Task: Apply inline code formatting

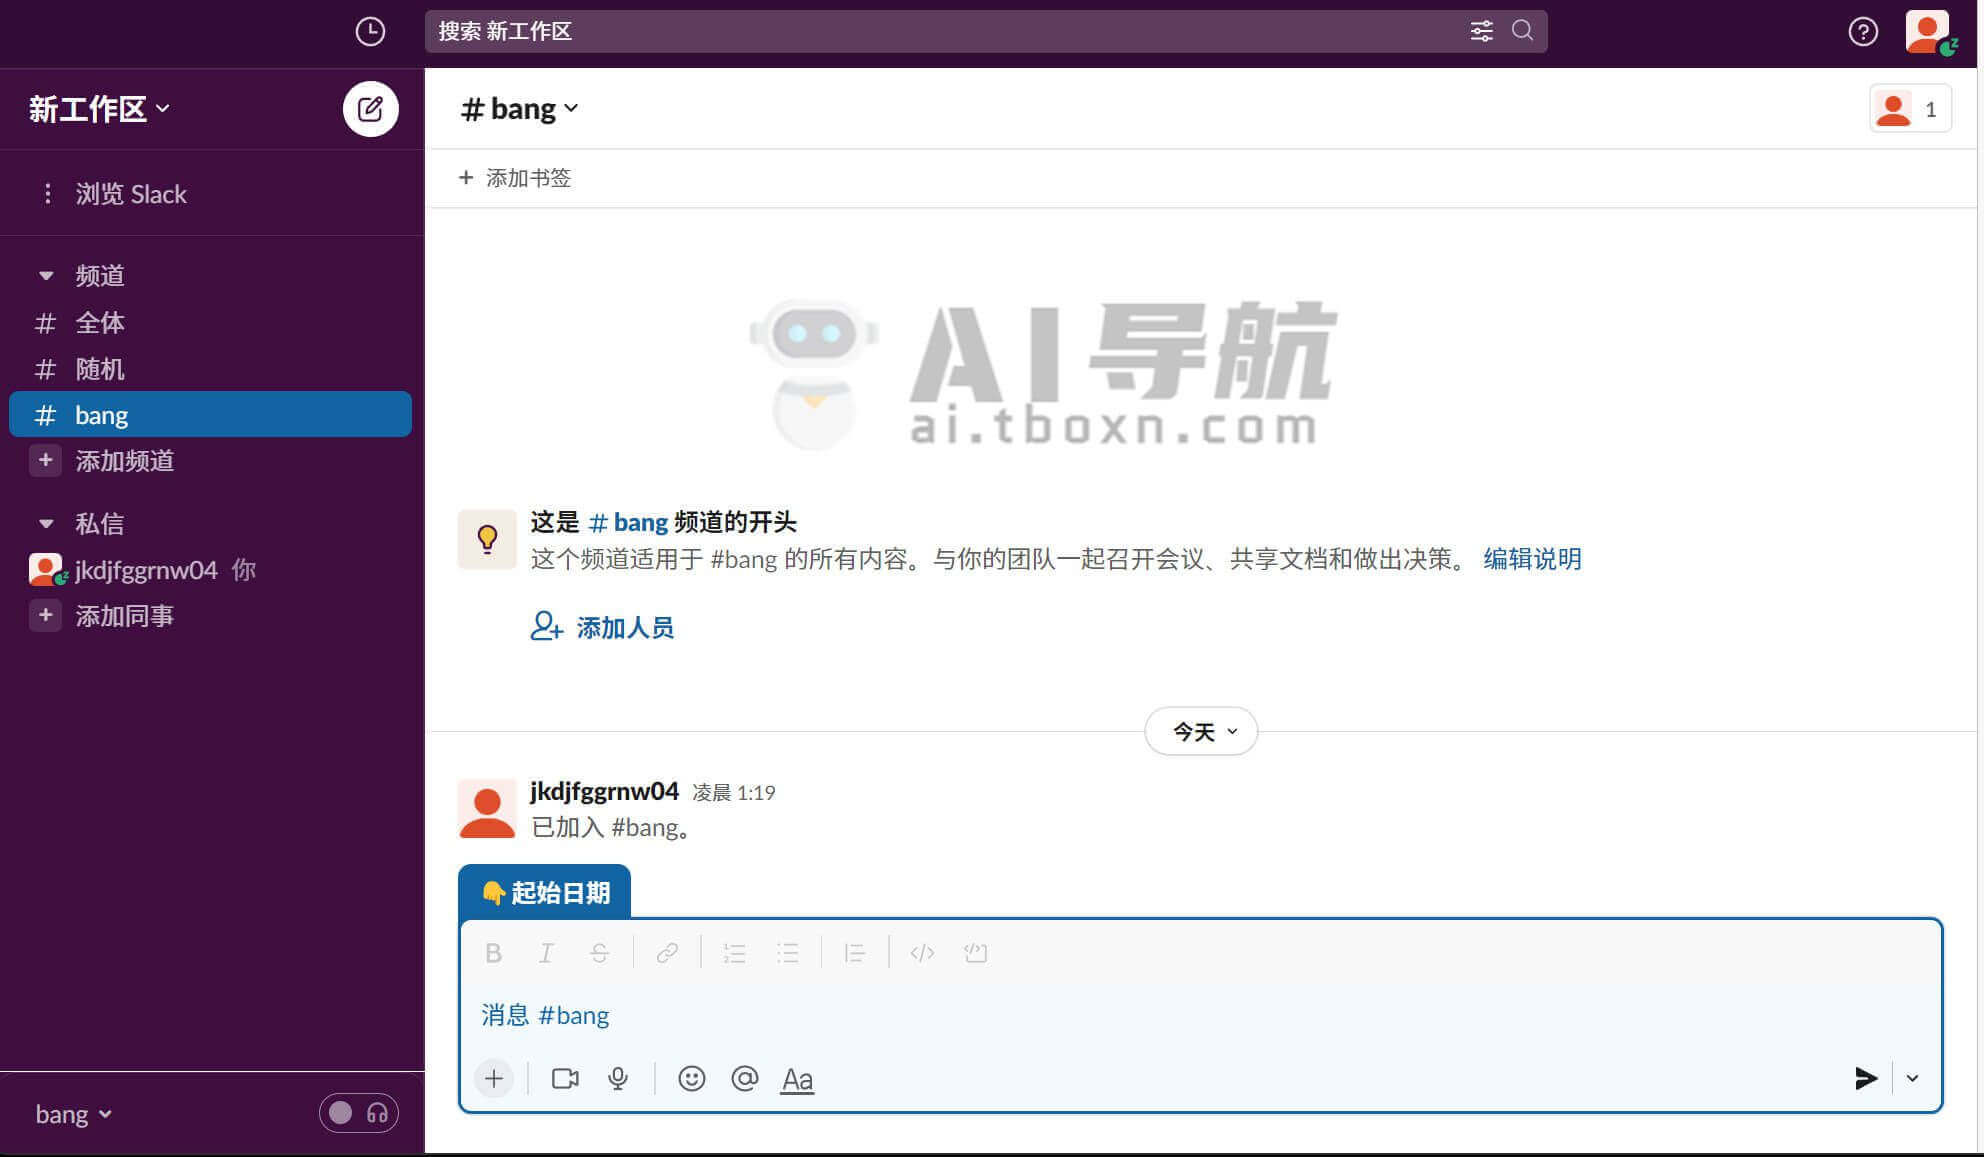Action: tap(922, 953)
